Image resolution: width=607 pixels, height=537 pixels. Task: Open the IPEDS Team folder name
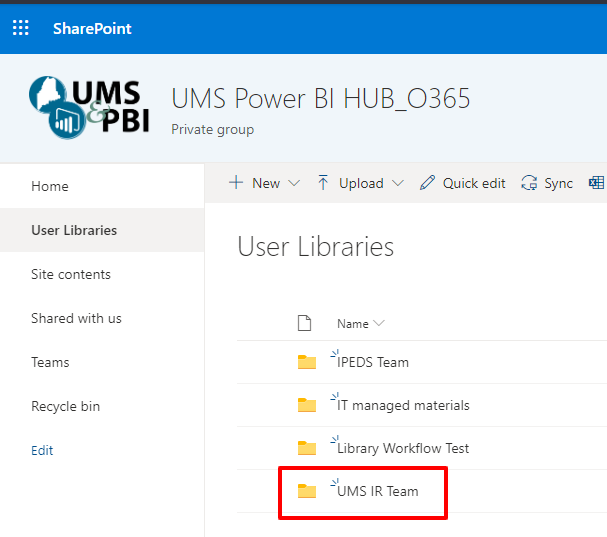373,362
